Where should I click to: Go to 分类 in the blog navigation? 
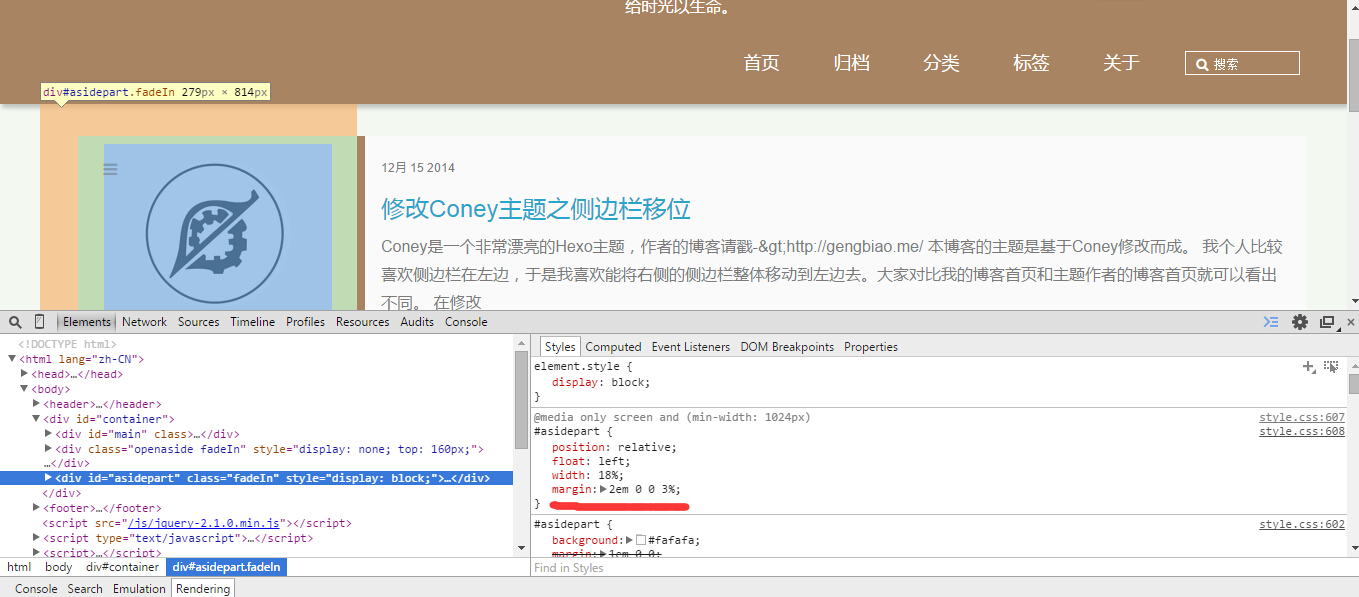pos(941,63)
